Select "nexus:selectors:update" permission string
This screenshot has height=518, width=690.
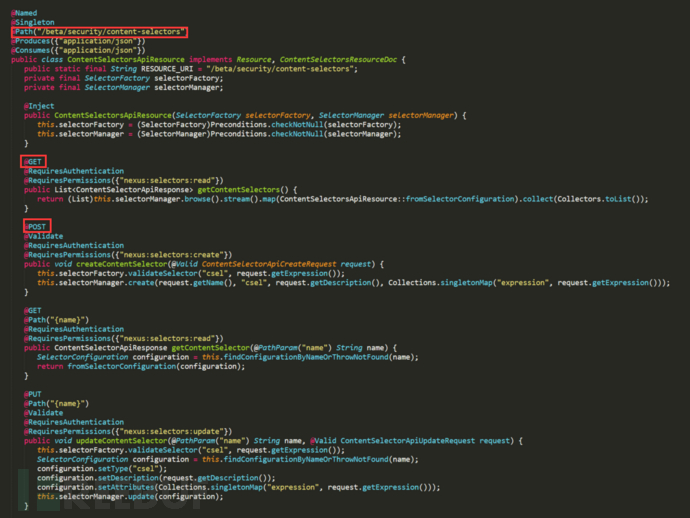click(x=171, y=431)
